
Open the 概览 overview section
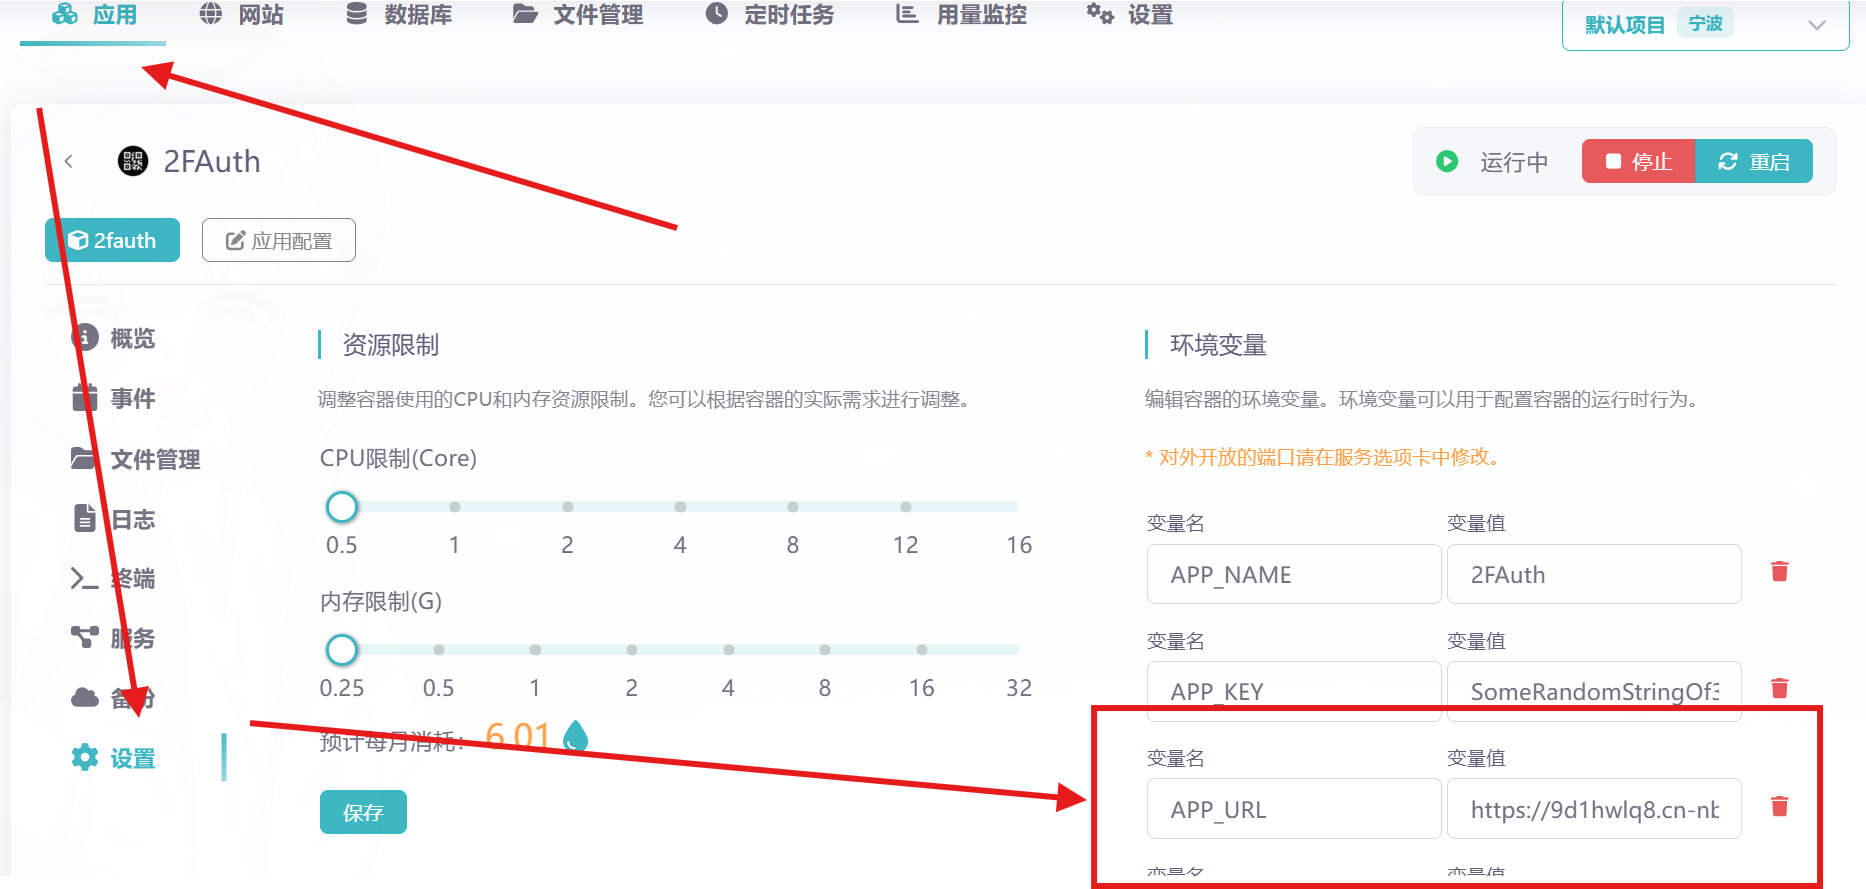coord(131,339)
